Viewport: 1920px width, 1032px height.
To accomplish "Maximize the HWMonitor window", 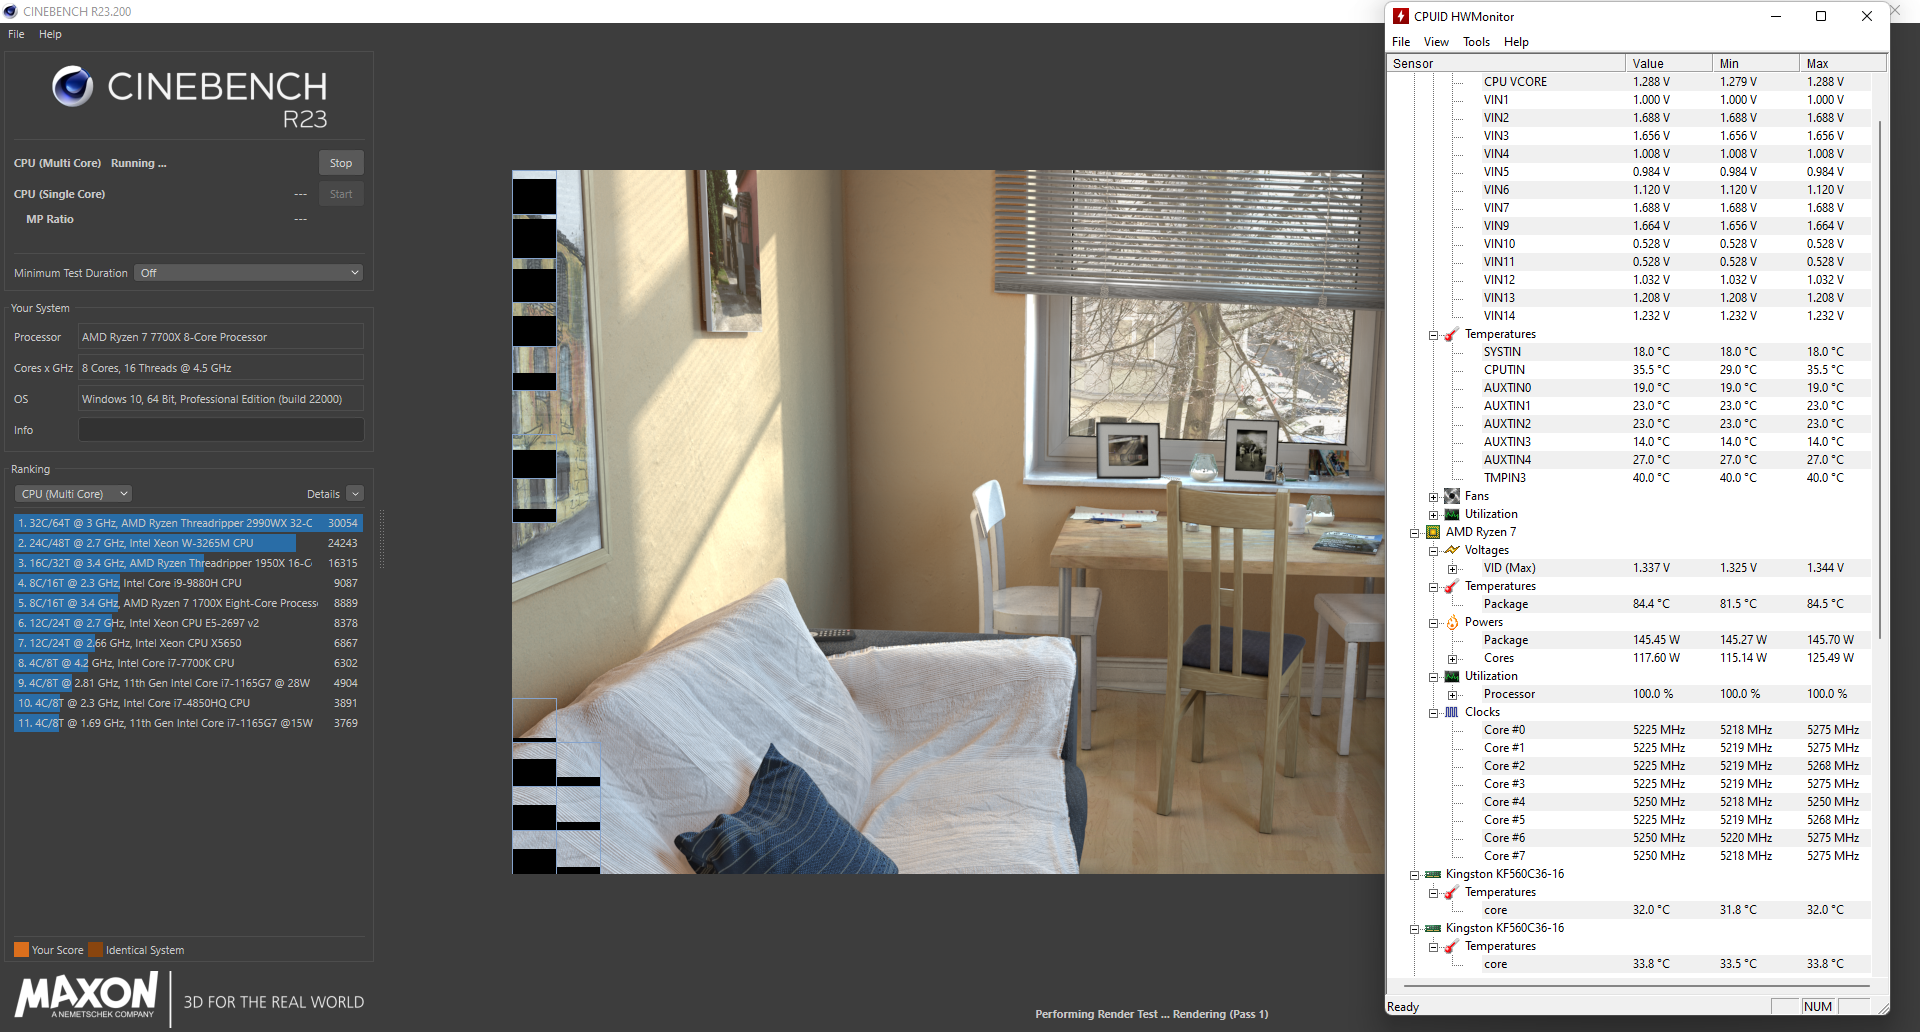I will pyautogui.click(x=1821, y=16).
